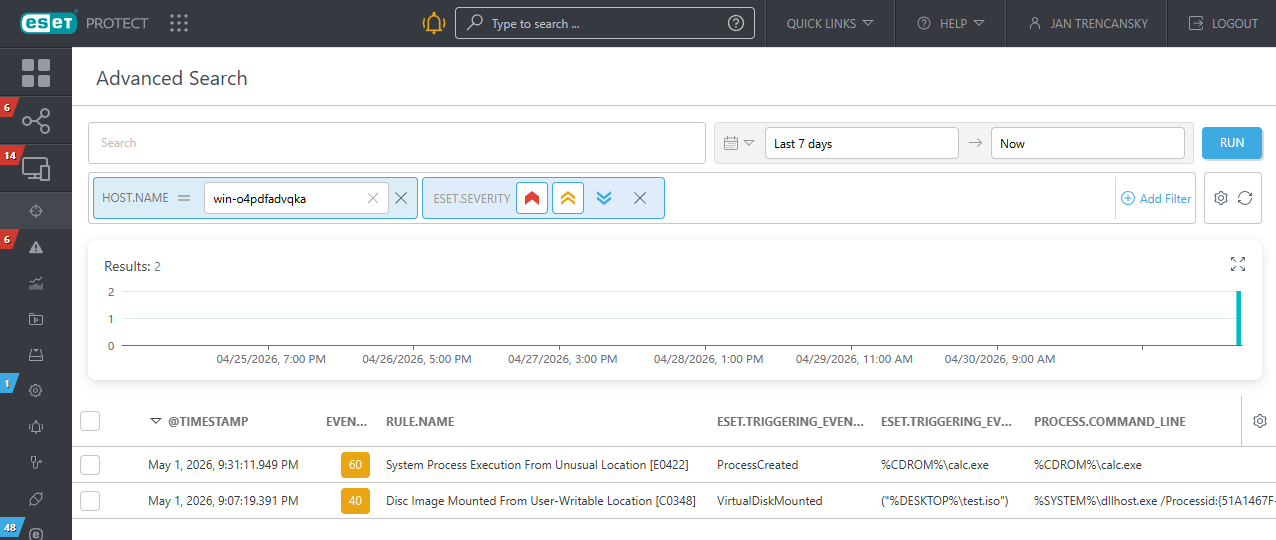Toggle the orange medium severity filter
Image resolution: width=1276 pixels, height=540 pixels.
[x=568, y=198]
